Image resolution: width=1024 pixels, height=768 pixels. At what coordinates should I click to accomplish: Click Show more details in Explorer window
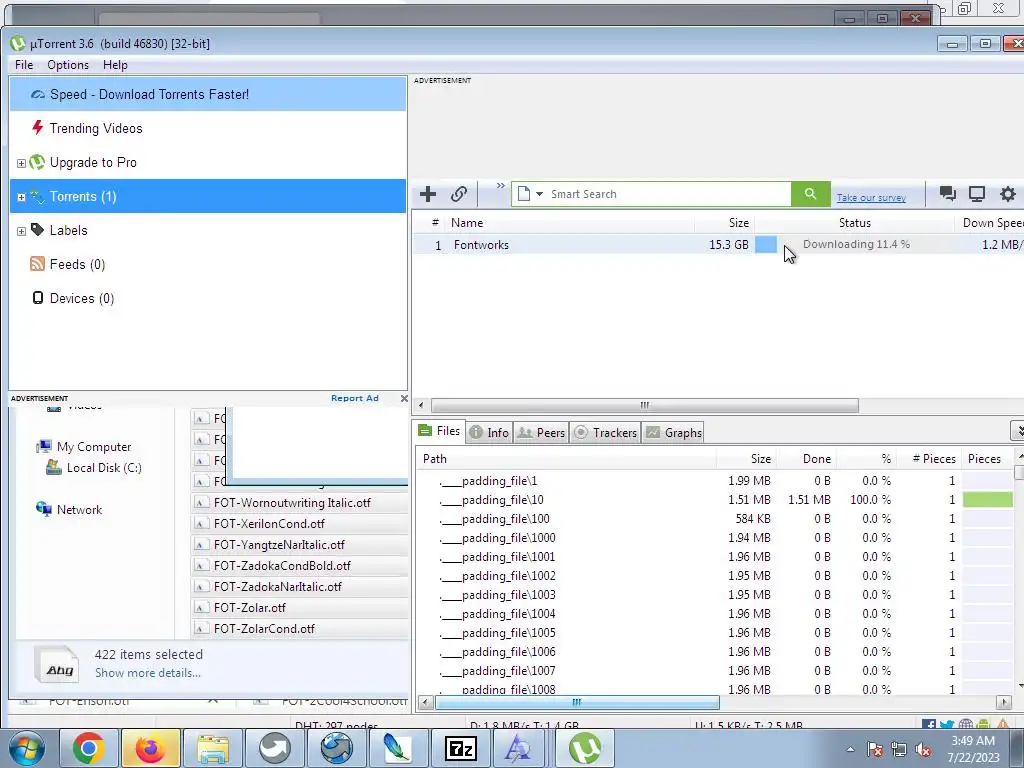(148, 673)
